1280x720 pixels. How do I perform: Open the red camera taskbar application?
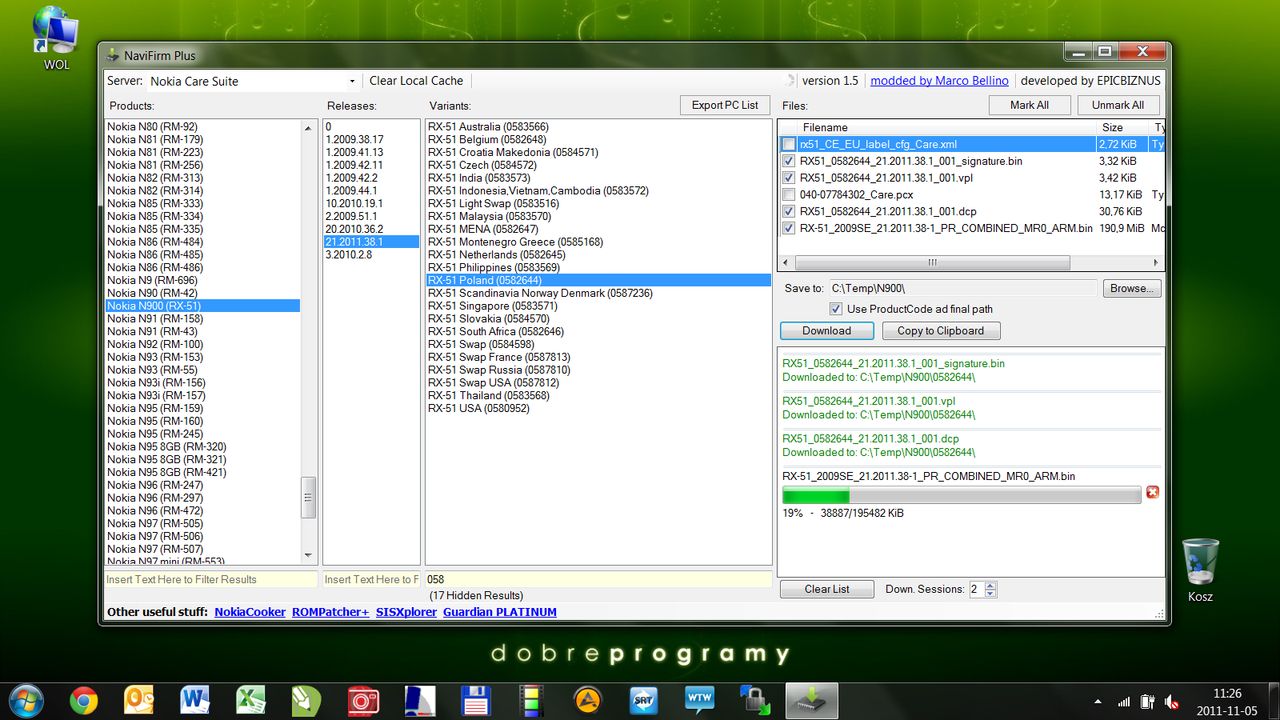coord(363,701)
